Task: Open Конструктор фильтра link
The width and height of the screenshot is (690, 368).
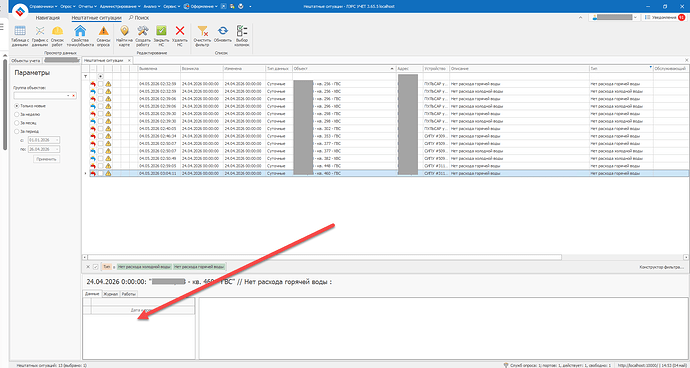Action: [x=661, y=267]
